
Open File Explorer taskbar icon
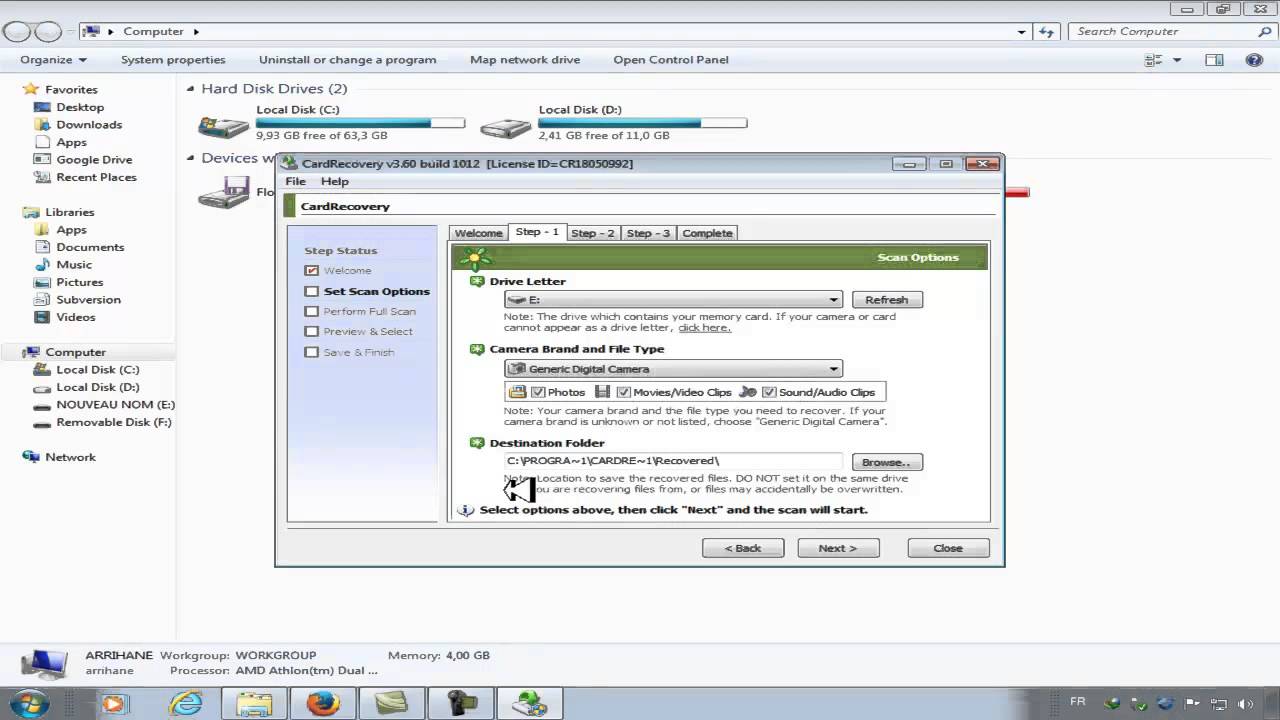(255, 704)
